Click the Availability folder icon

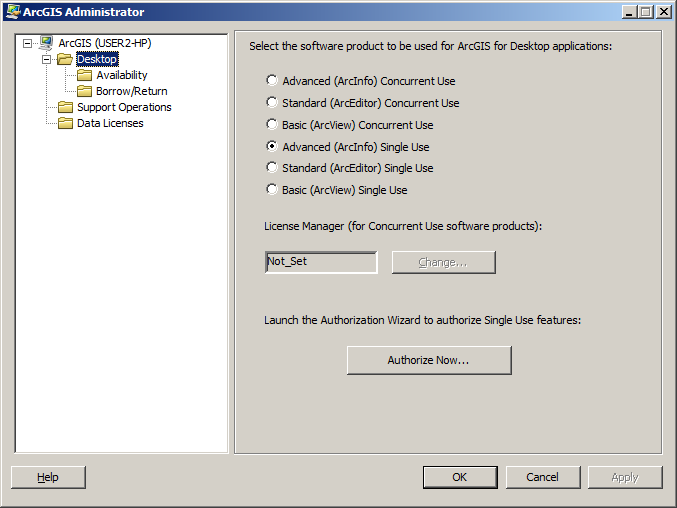click(x=84, y=76)
